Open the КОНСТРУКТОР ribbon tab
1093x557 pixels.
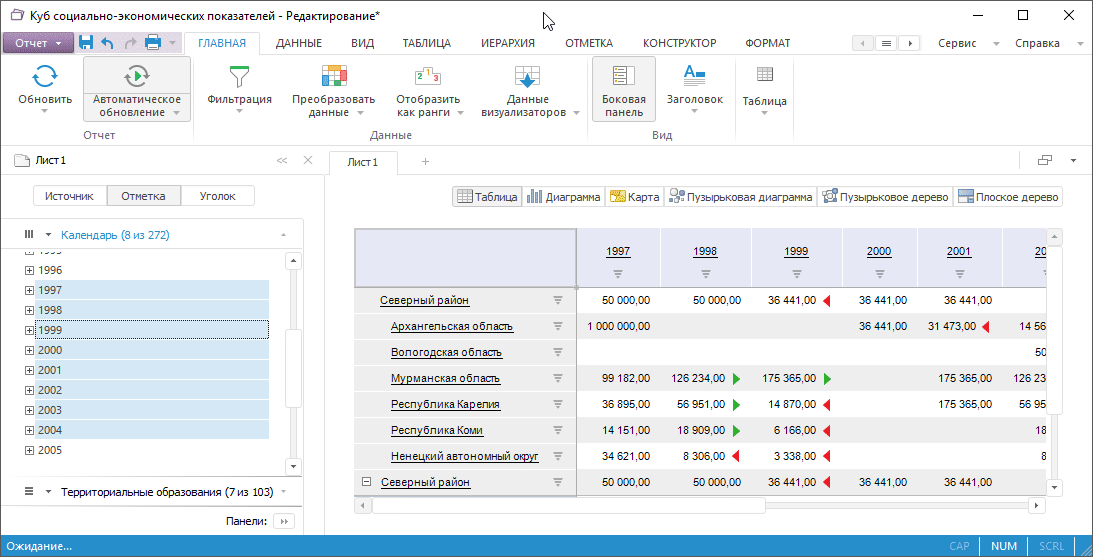[679, 43]
